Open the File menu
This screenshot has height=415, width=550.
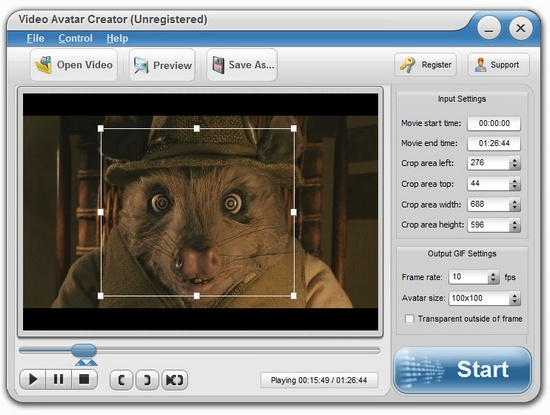click(x=35, y=38)
